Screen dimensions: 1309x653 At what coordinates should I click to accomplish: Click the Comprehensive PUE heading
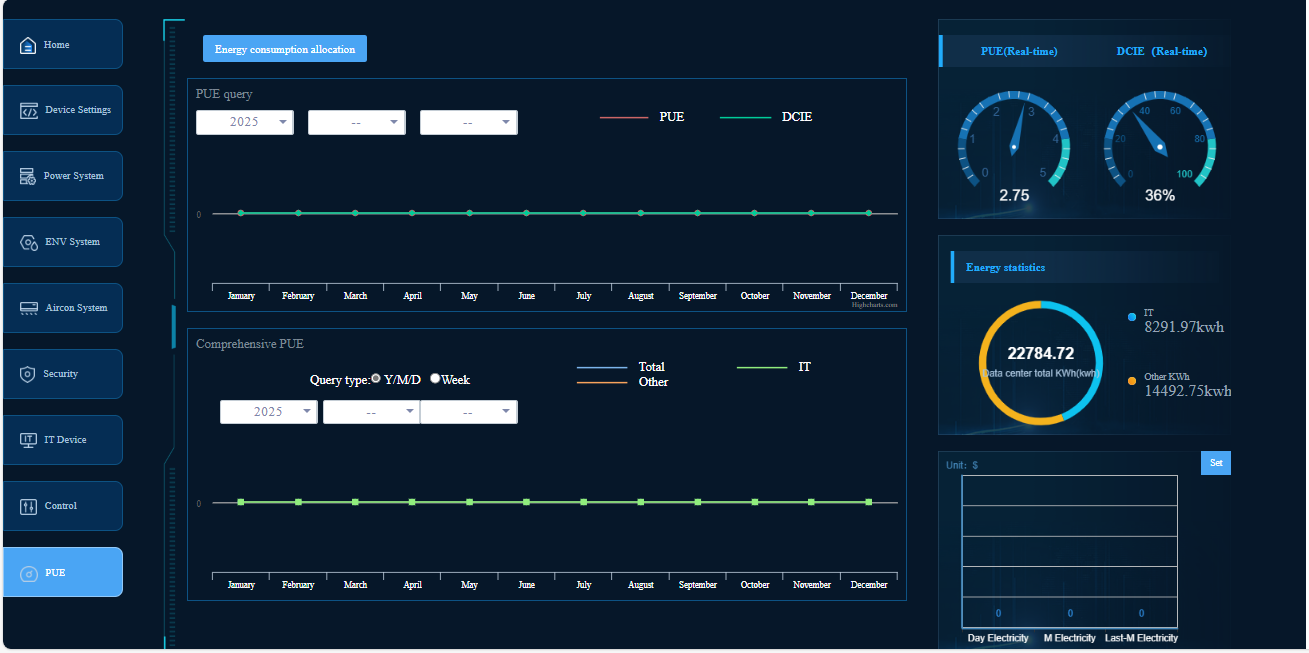pyautogui.click(x=250, y=344)
